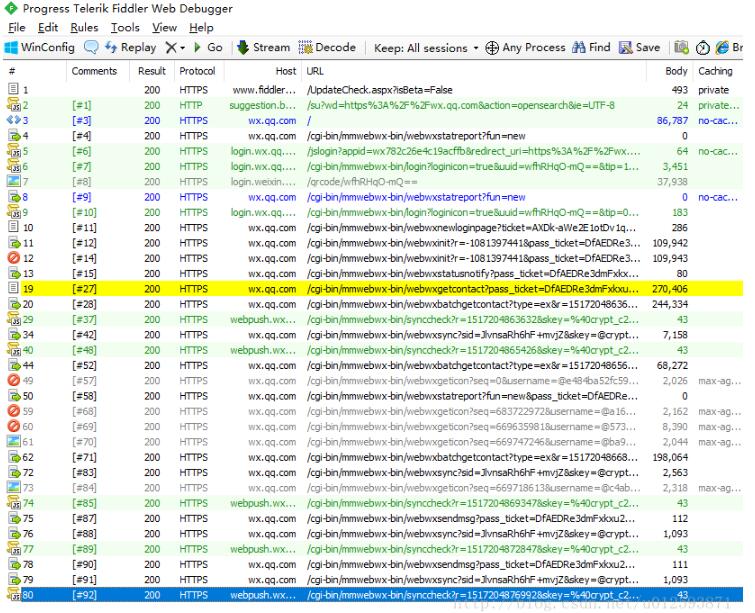755x613 pixels.
Task: Click the comment speech bubble icon
Action: [91, 47]
